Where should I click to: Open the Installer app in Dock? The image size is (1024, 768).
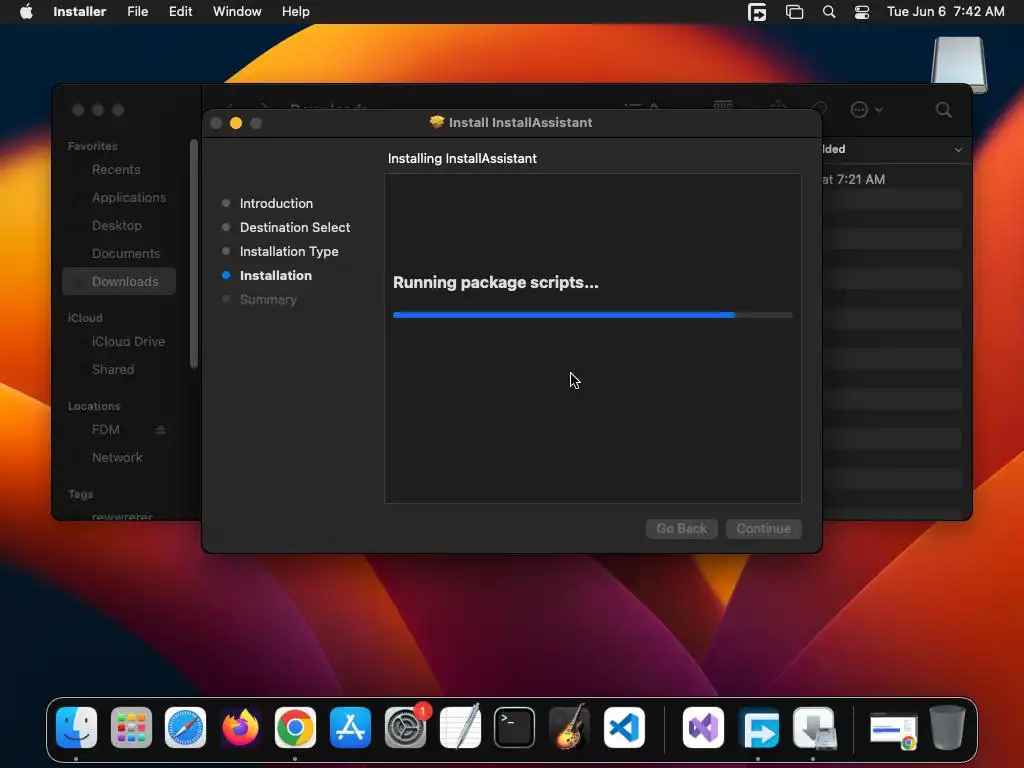point(813,728)
